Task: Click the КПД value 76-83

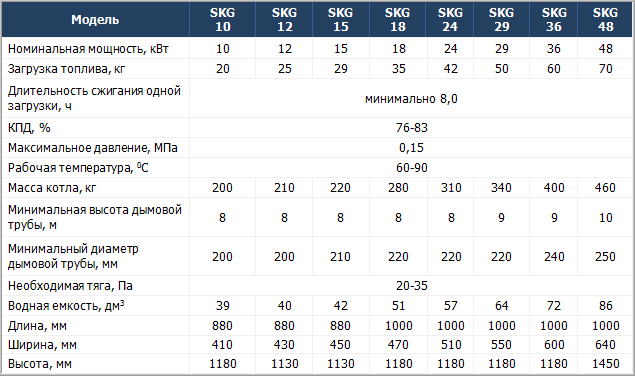Action: [411, 128]
